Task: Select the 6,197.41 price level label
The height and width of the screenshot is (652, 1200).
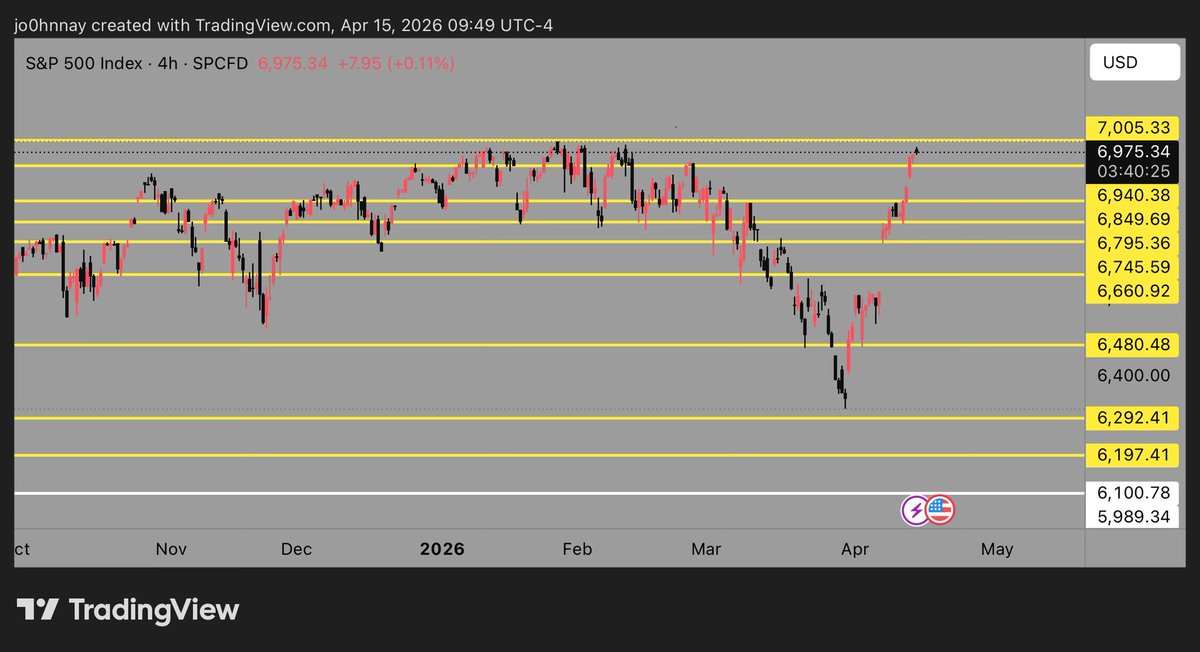Action: pyautogui.click(x=1133, y=455)
